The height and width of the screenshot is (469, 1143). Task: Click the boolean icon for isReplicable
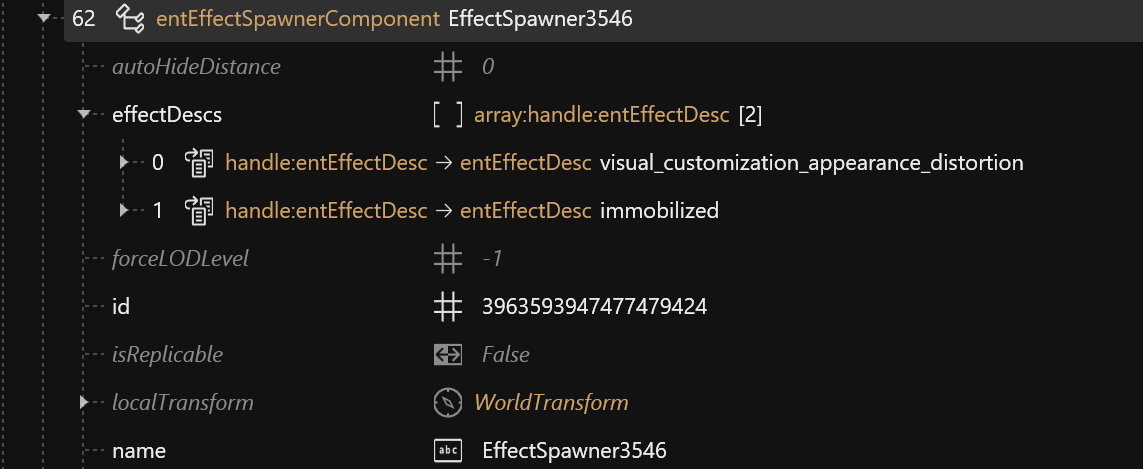pyautogui.click(x=447, y=355)
